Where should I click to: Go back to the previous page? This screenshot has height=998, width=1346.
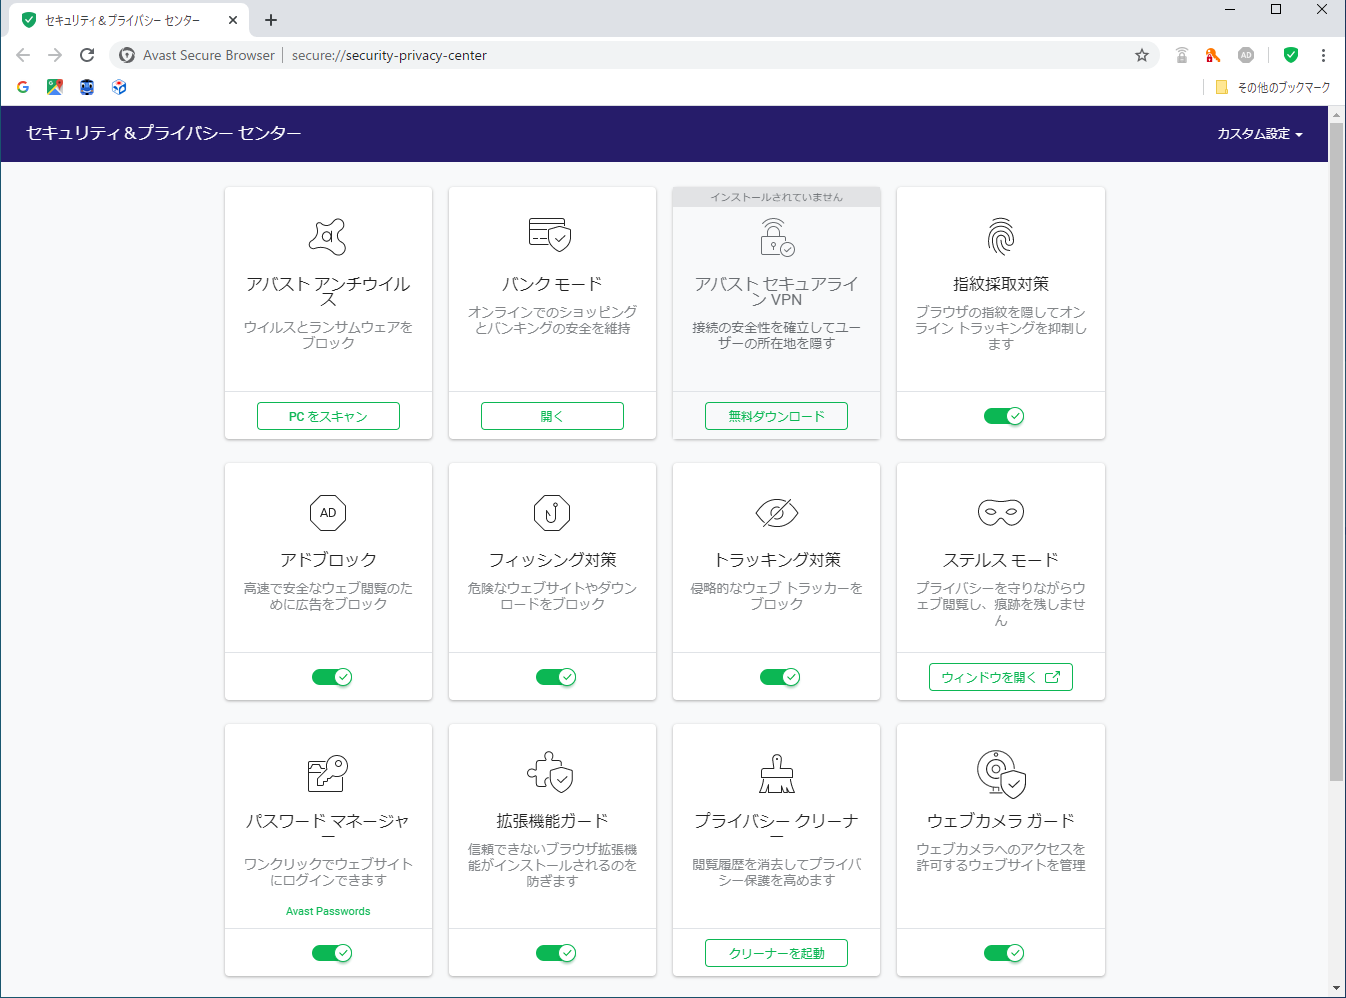(x=23, y=55)
